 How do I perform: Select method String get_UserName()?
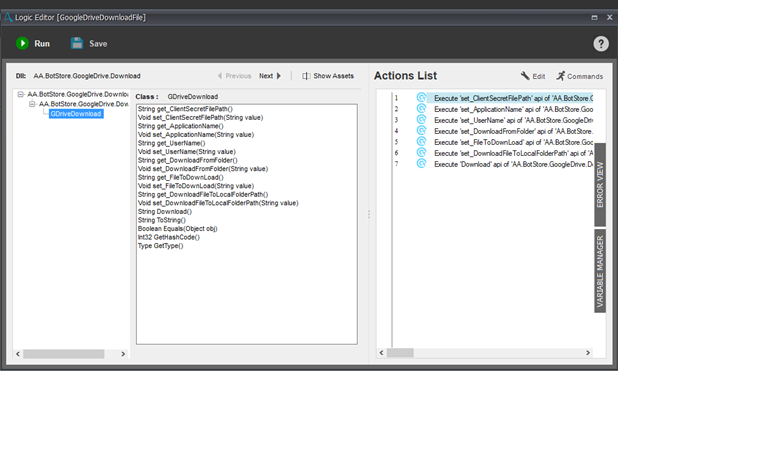[171, 143]
